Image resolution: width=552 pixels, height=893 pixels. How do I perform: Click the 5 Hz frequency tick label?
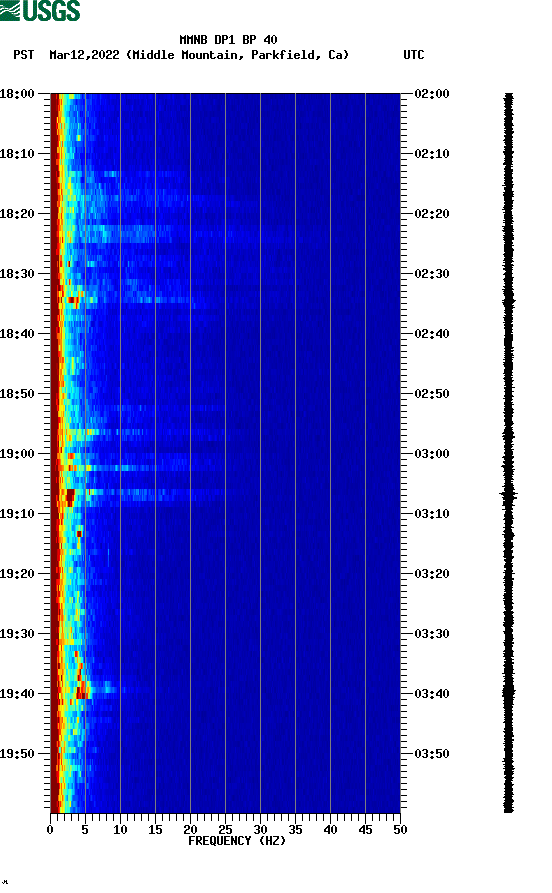pyautogui.click(x=85, y=830)
